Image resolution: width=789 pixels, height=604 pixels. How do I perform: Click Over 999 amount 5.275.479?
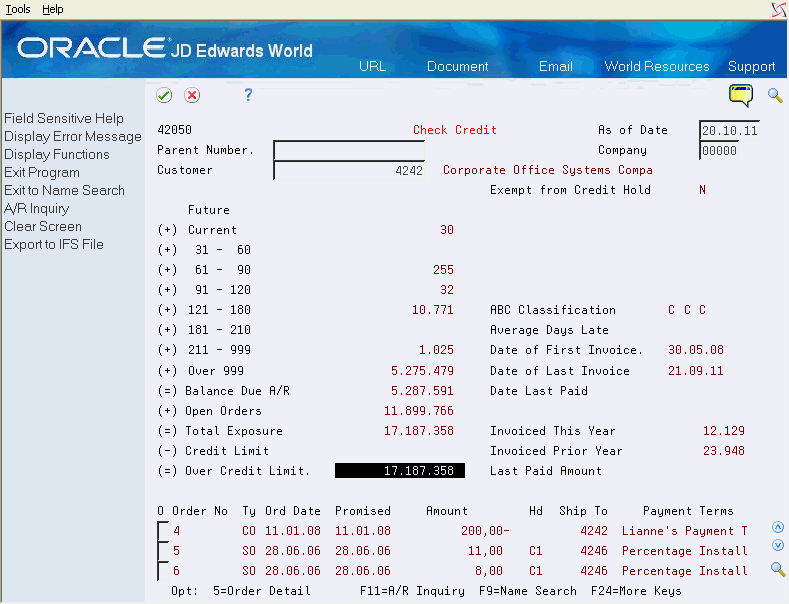tap(422, 371)
